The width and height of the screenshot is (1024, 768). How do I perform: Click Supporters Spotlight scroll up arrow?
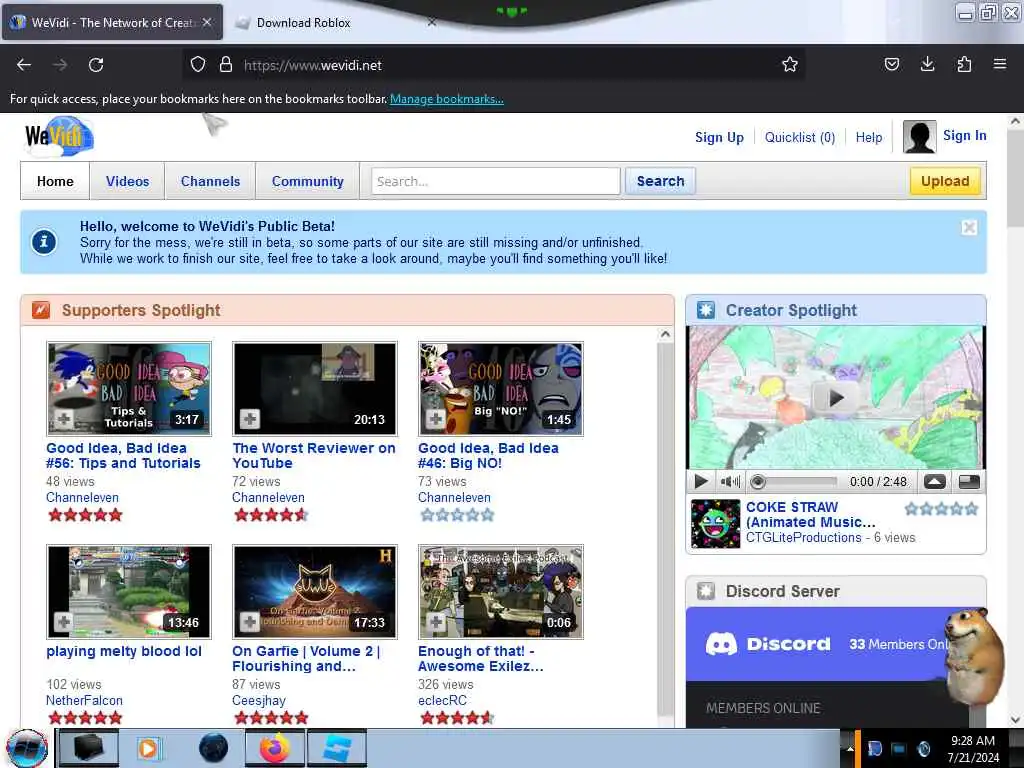click(x=665, y=334)
